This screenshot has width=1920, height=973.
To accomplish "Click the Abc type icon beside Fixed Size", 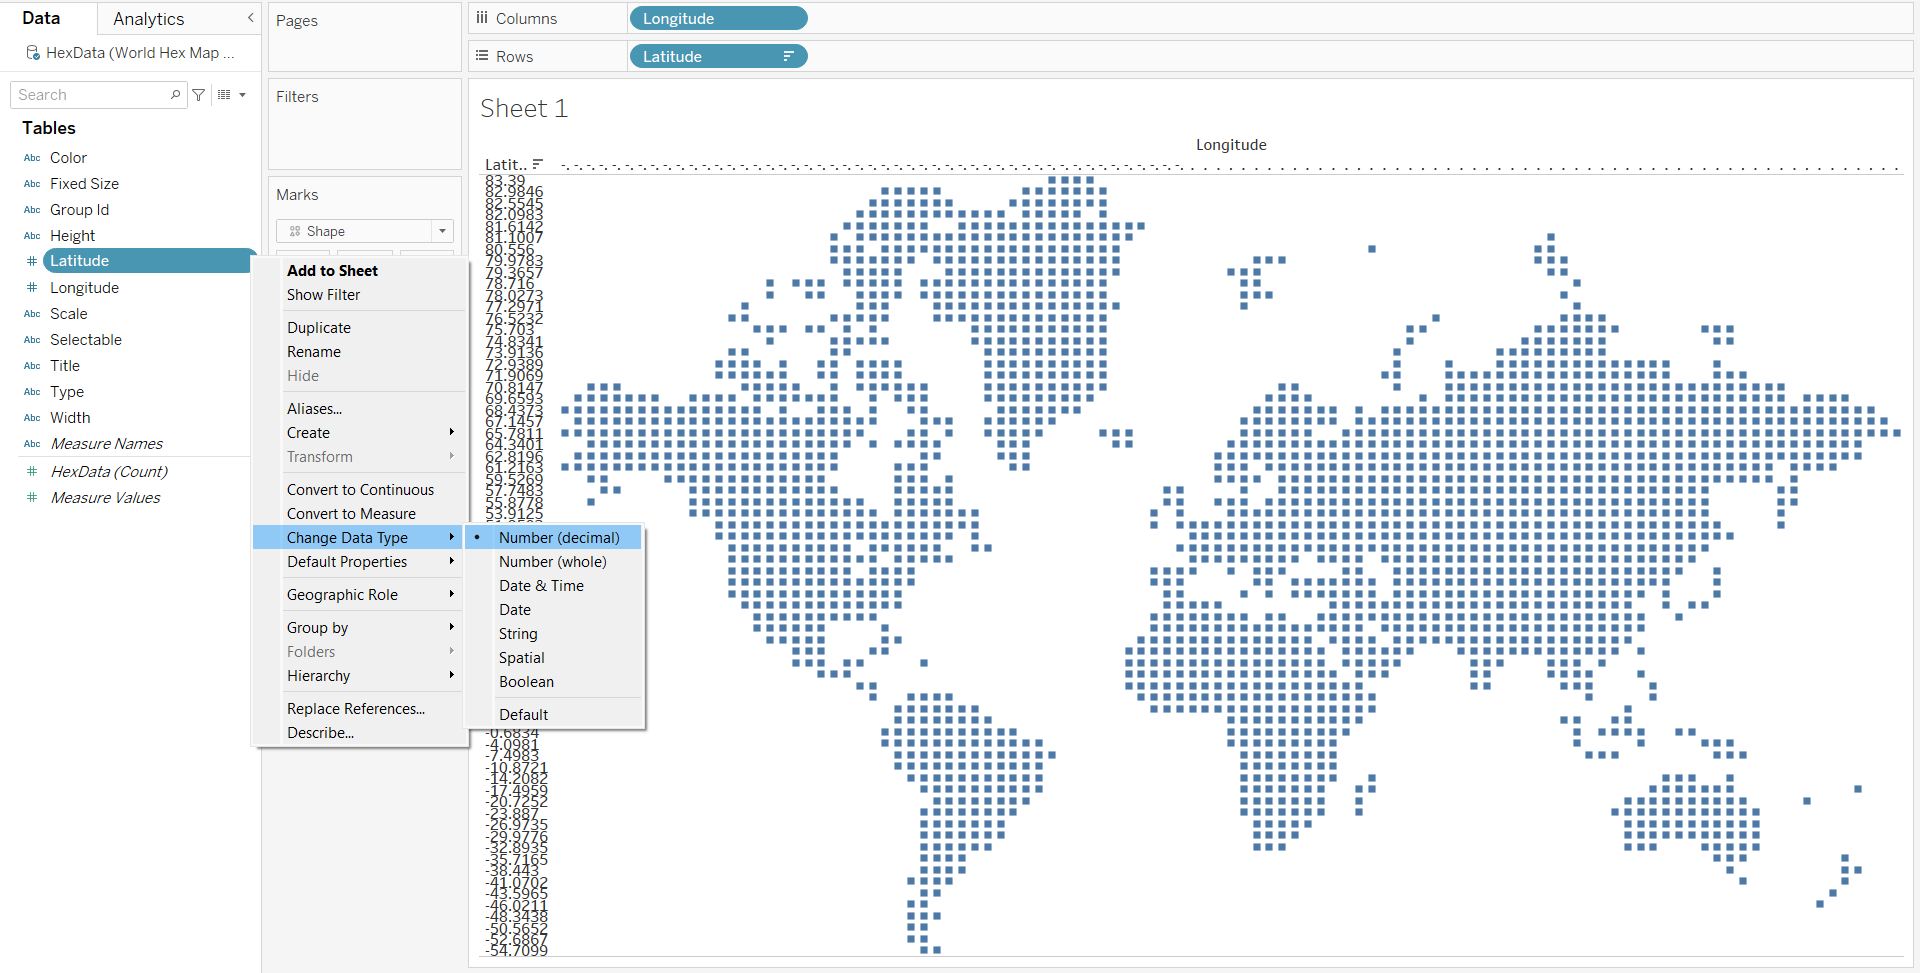I will (x=32, y=184).
